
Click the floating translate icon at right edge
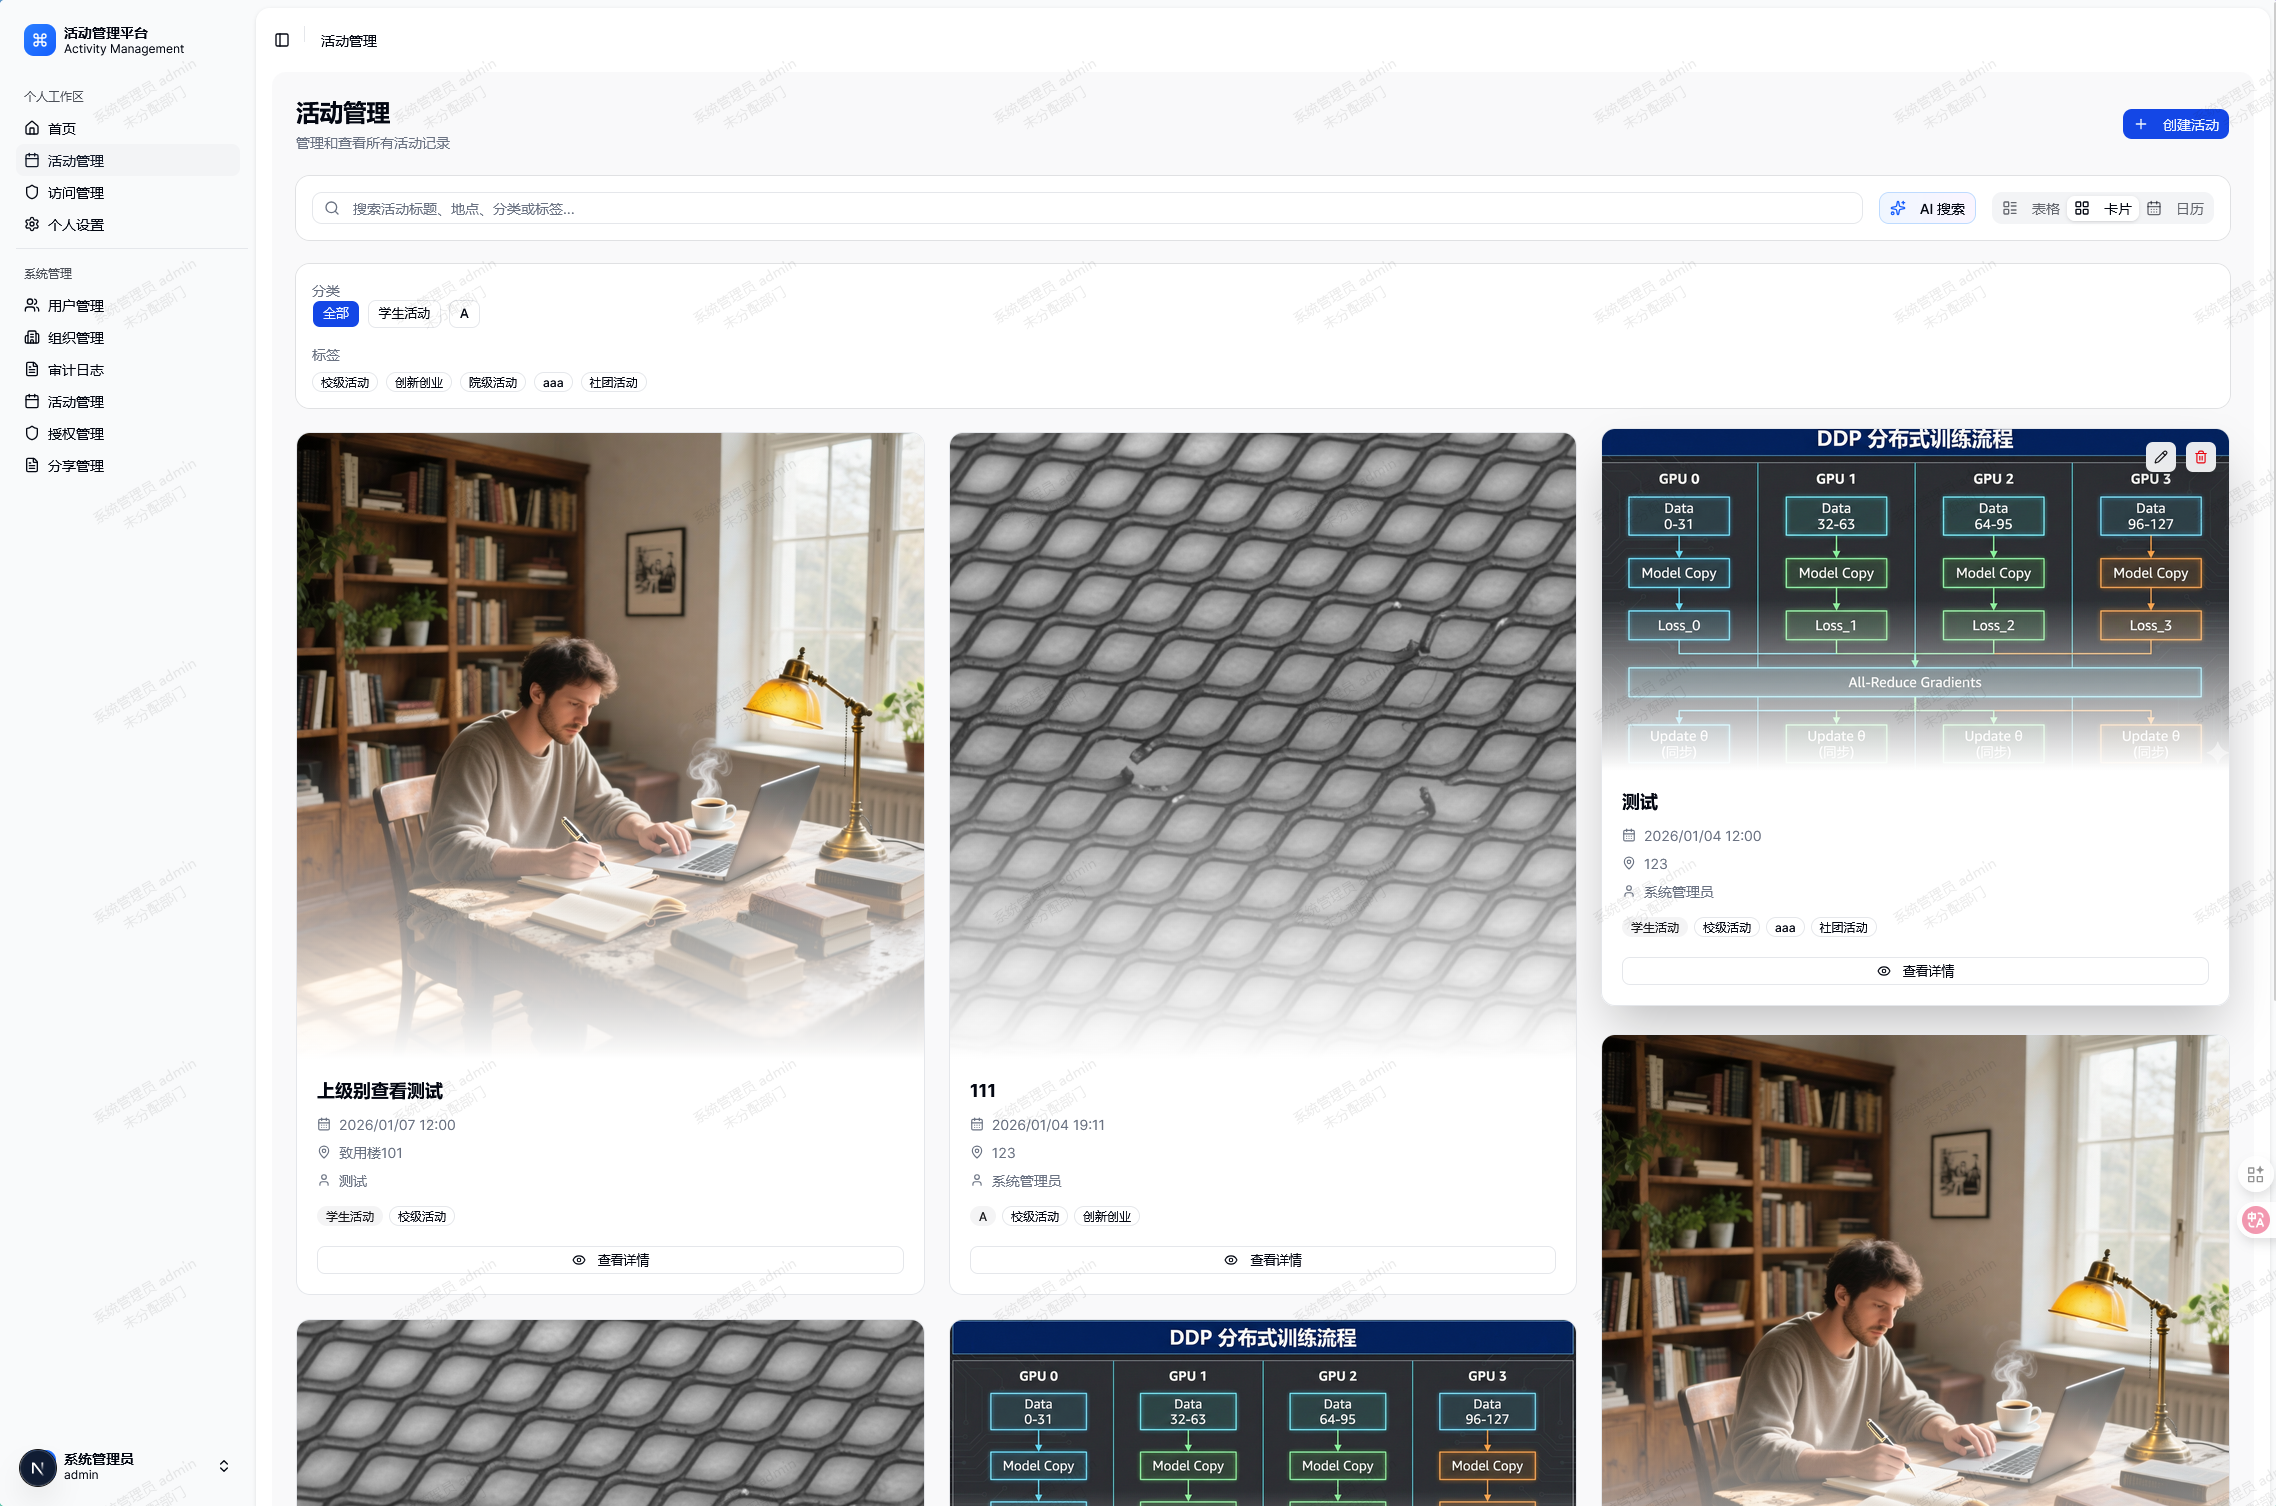click(x=2255, y=1219)
